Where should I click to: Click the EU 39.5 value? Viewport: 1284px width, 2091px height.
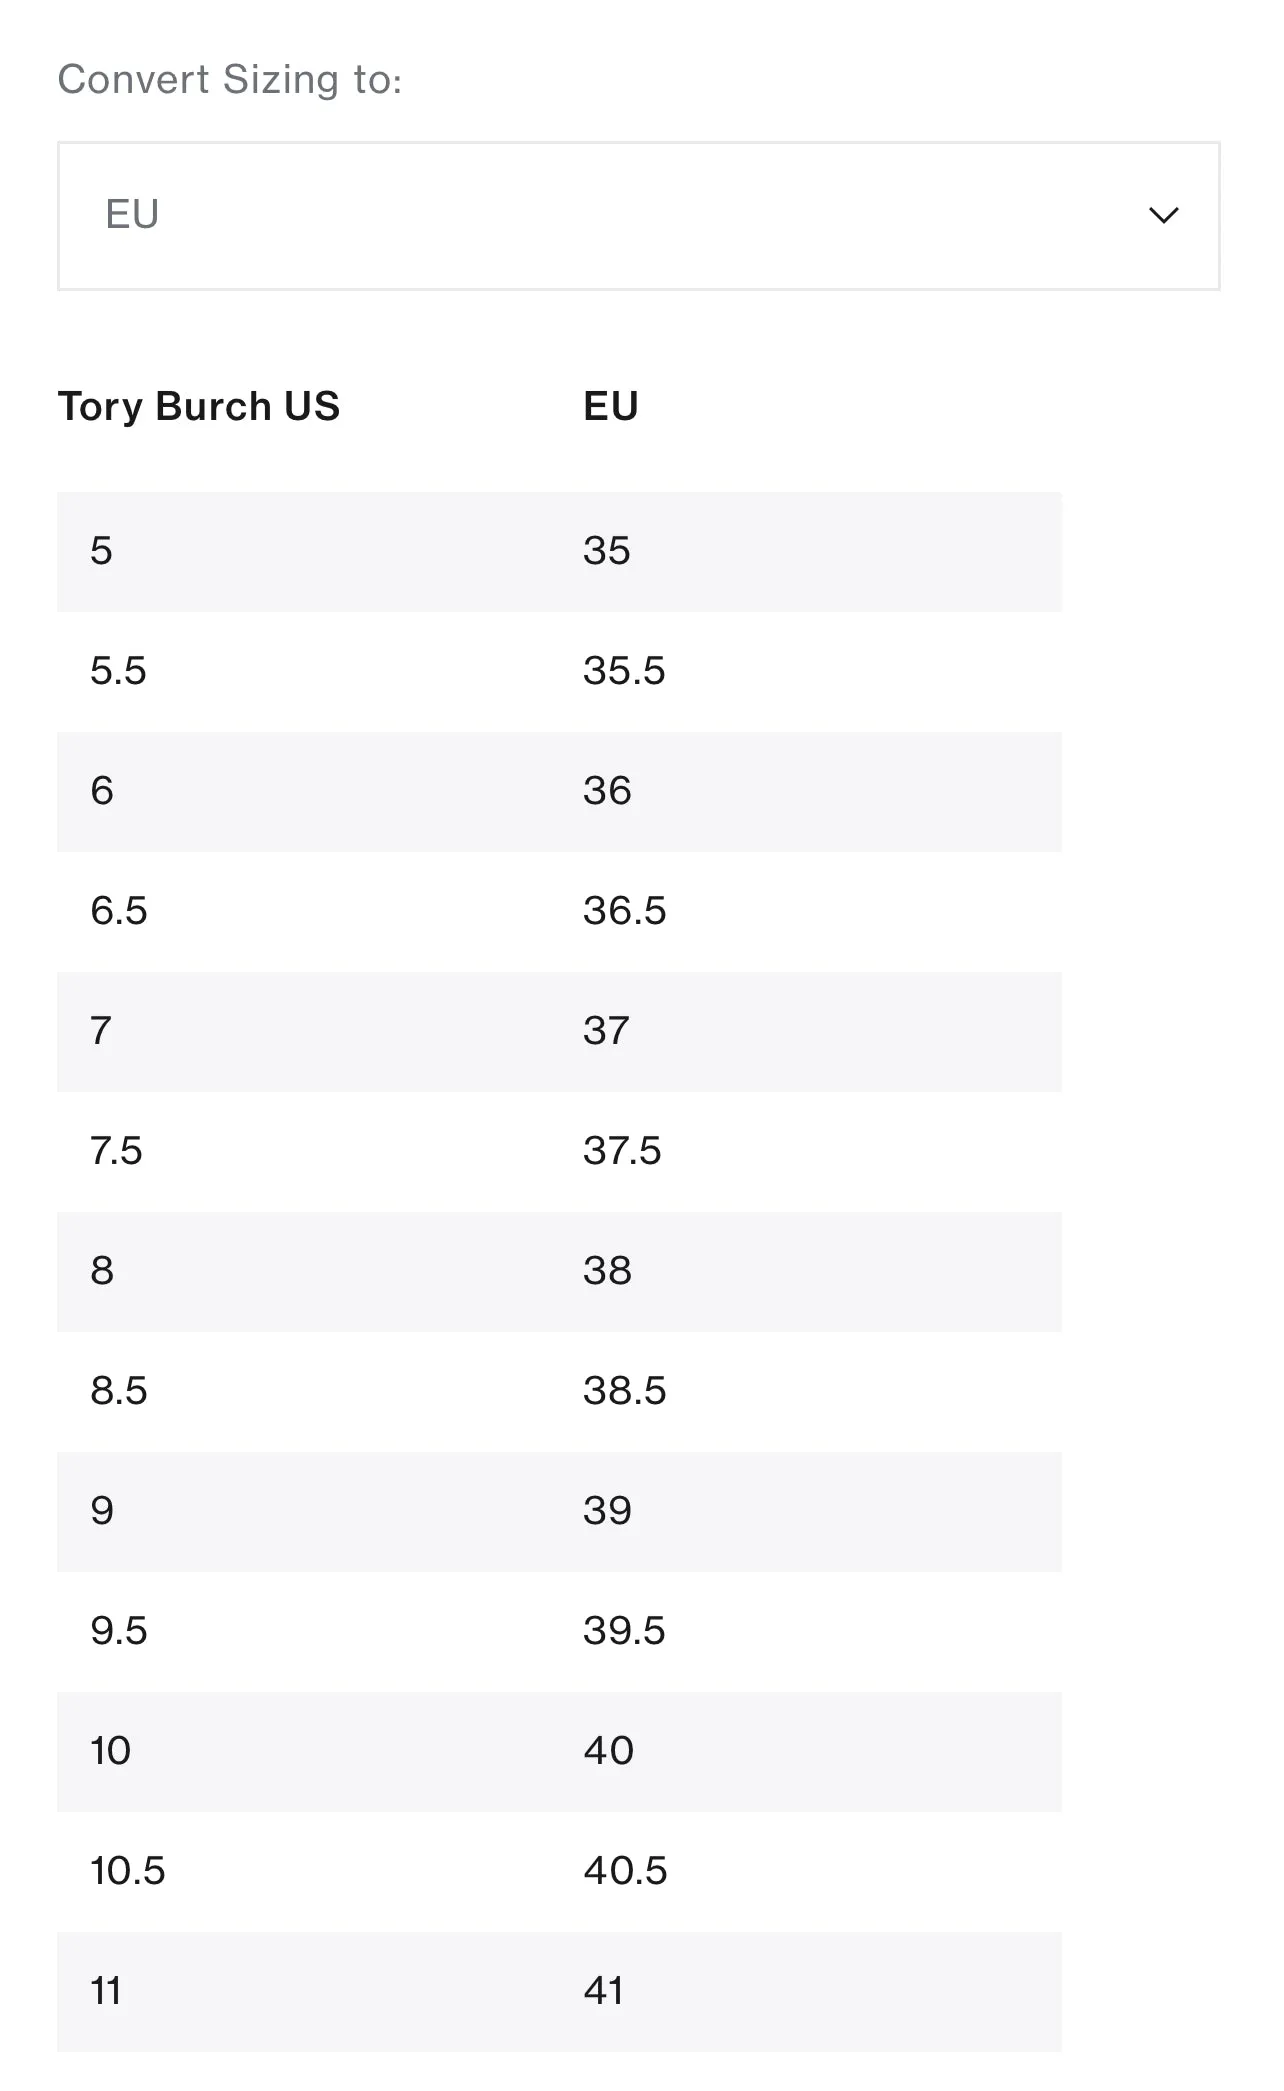point(624,1631)
